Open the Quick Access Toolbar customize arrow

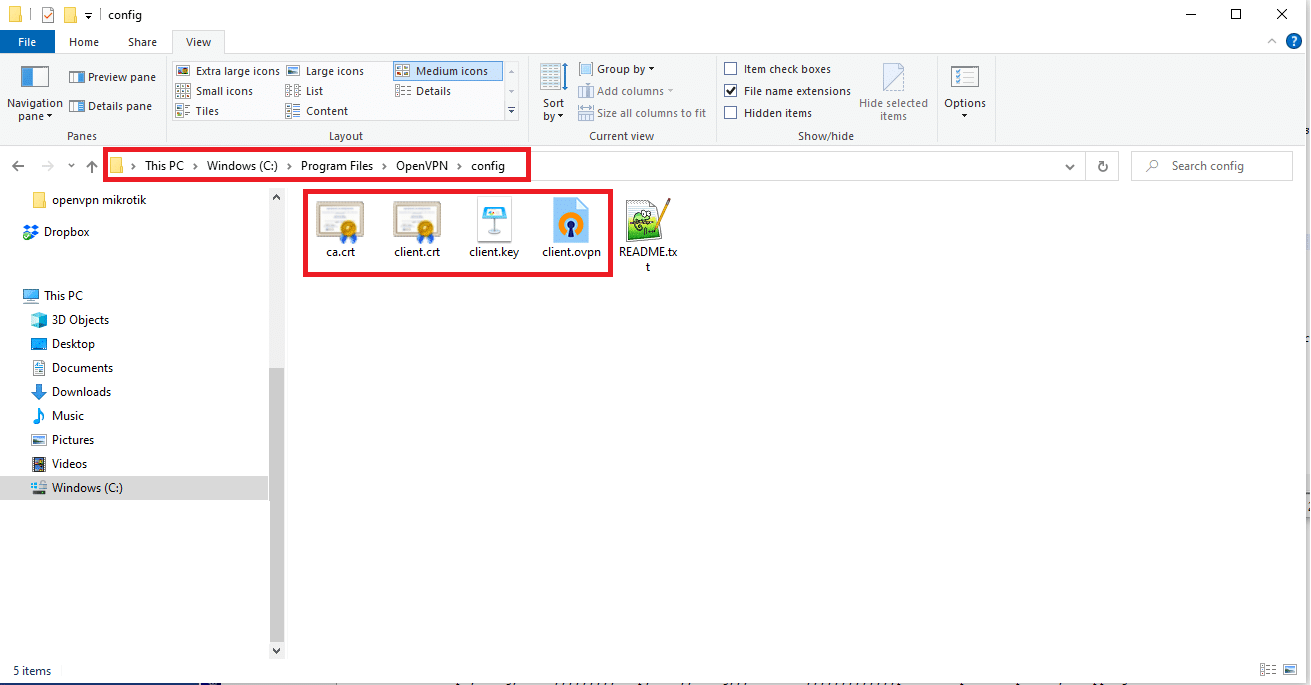[89, 15]
